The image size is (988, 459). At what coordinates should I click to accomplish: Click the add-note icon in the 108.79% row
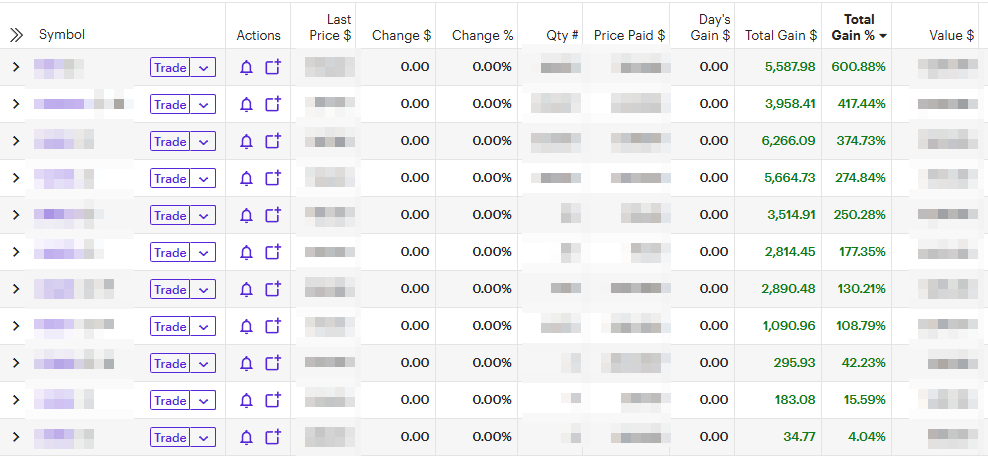coord(273,327)
